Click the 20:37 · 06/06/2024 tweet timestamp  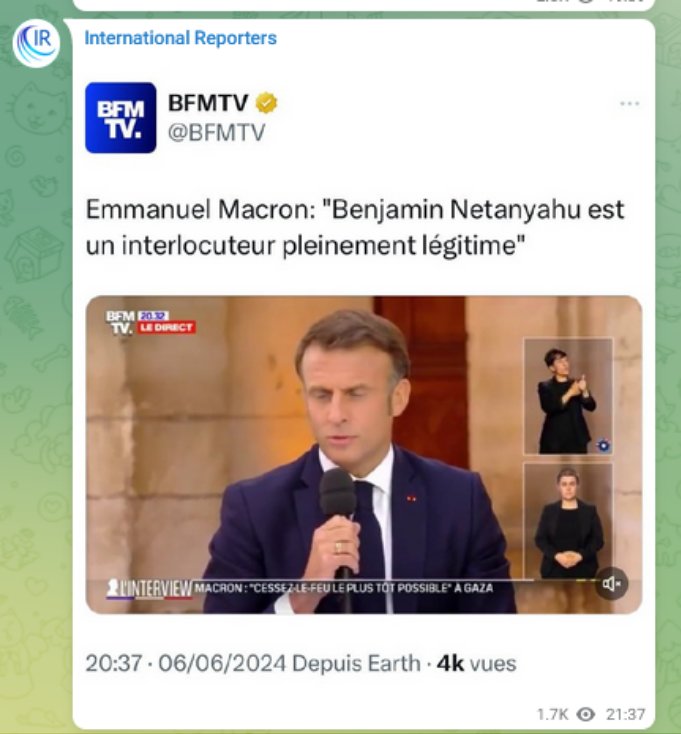186,663
